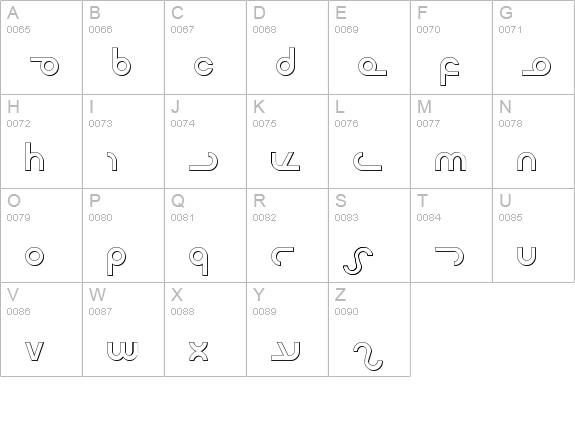Viewport: 575px width, 421px height.
Task: Click the glyph preview for letter B
Action: [121, 62]
